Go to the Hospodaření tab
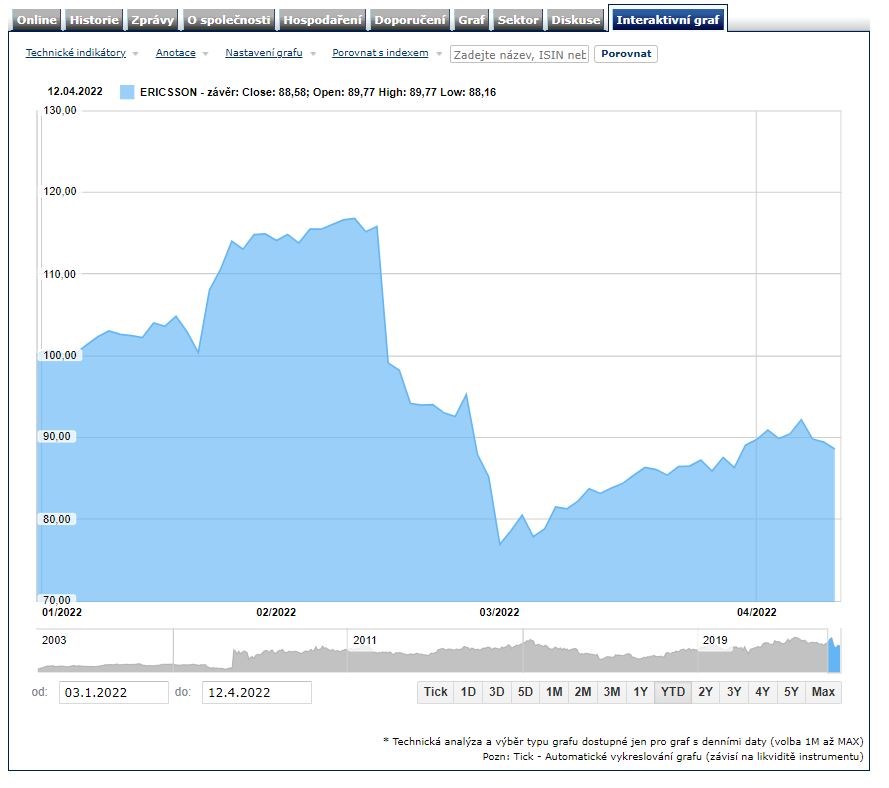 coord(322,20)
